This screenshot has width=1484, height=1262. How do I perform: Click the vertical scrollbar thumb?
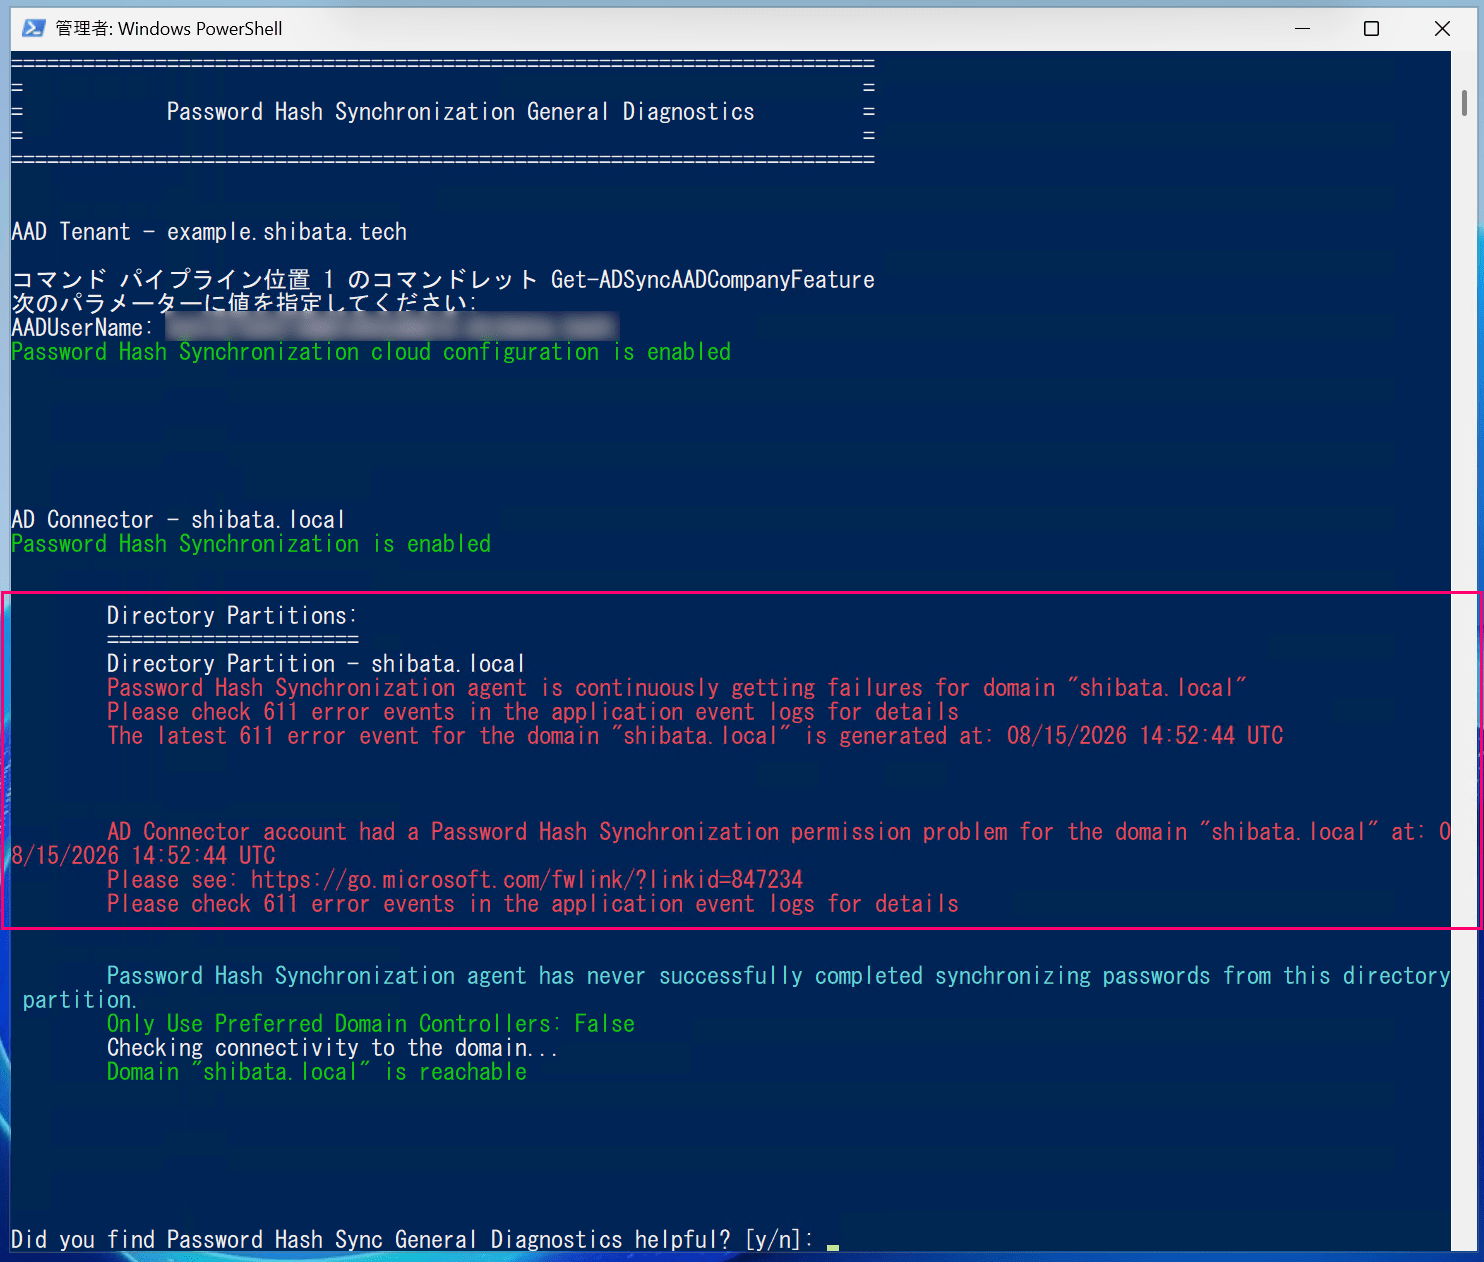[1464, 103]
